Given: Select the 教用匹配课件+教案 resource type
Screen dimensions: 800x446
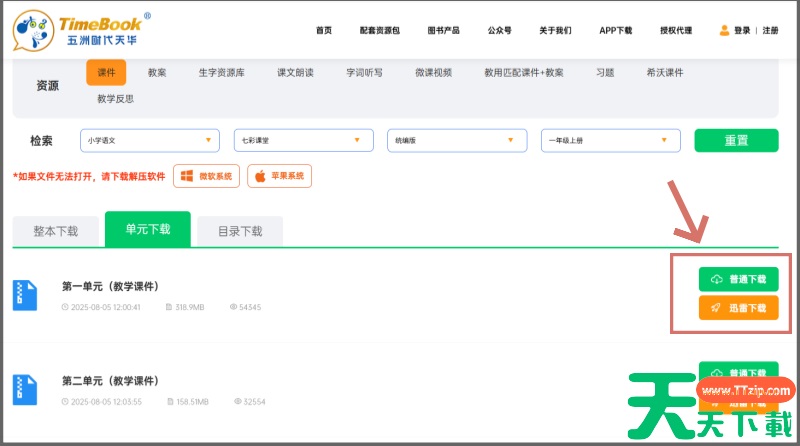Looking at the screenshot, I should pyautogui.click(x=524, y=72).
